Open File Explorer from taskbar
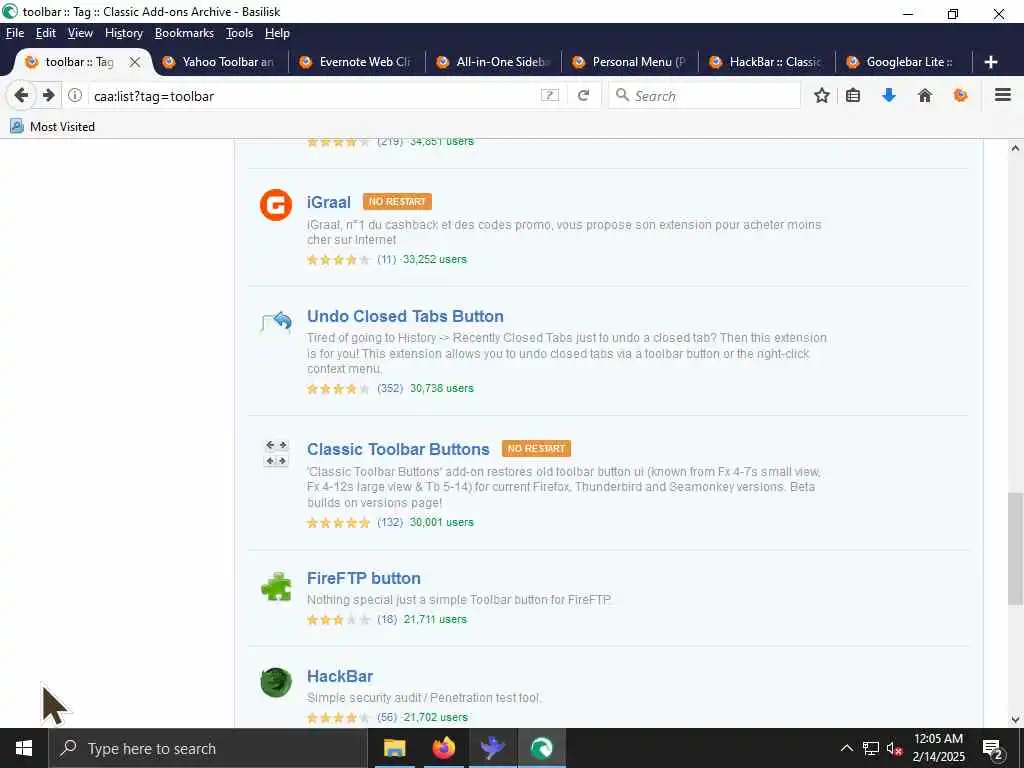The image size is (1024, 768). 394,748
